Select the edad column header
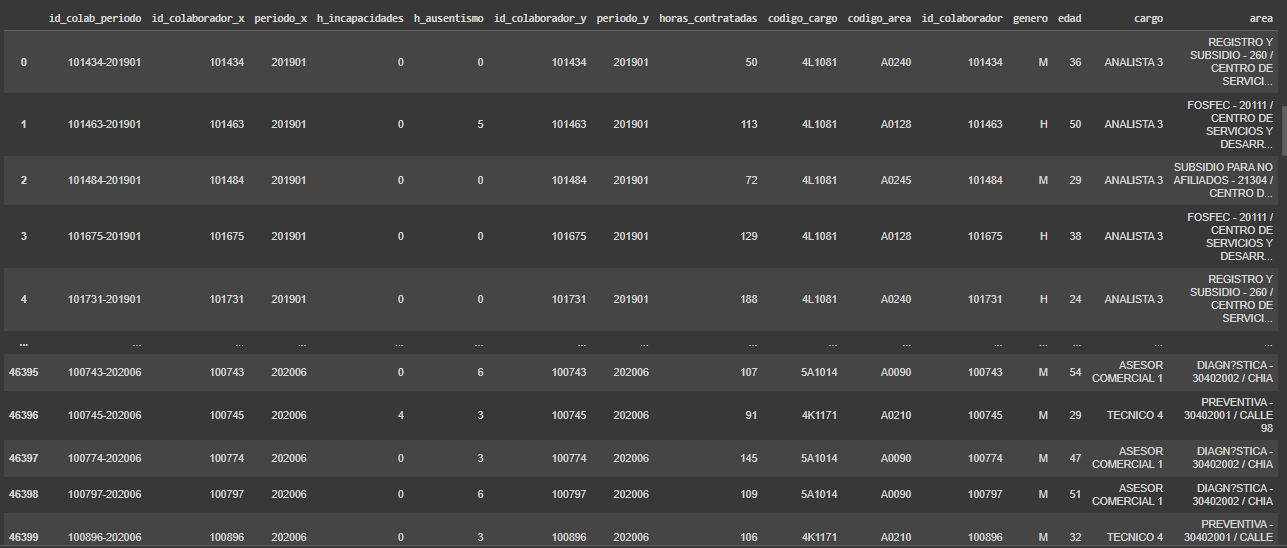 pos(1070,18)
